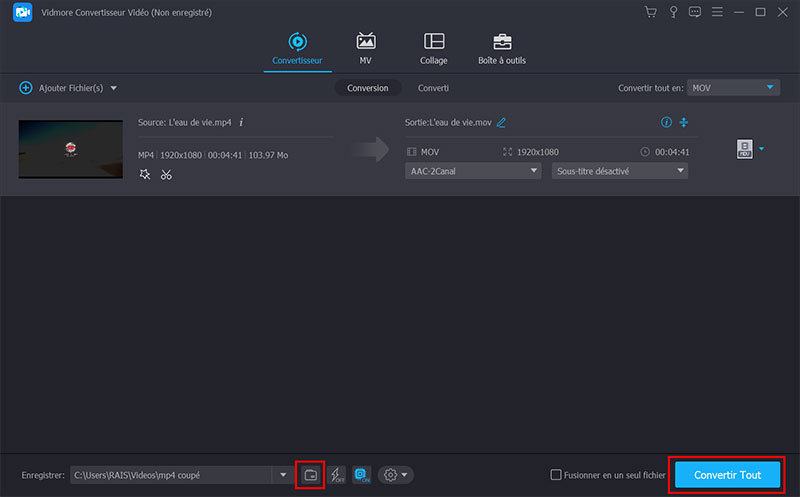The width and height of the screenshot is (800, 497).
Task: Click the Convertir Tout button
Action: 727,474
